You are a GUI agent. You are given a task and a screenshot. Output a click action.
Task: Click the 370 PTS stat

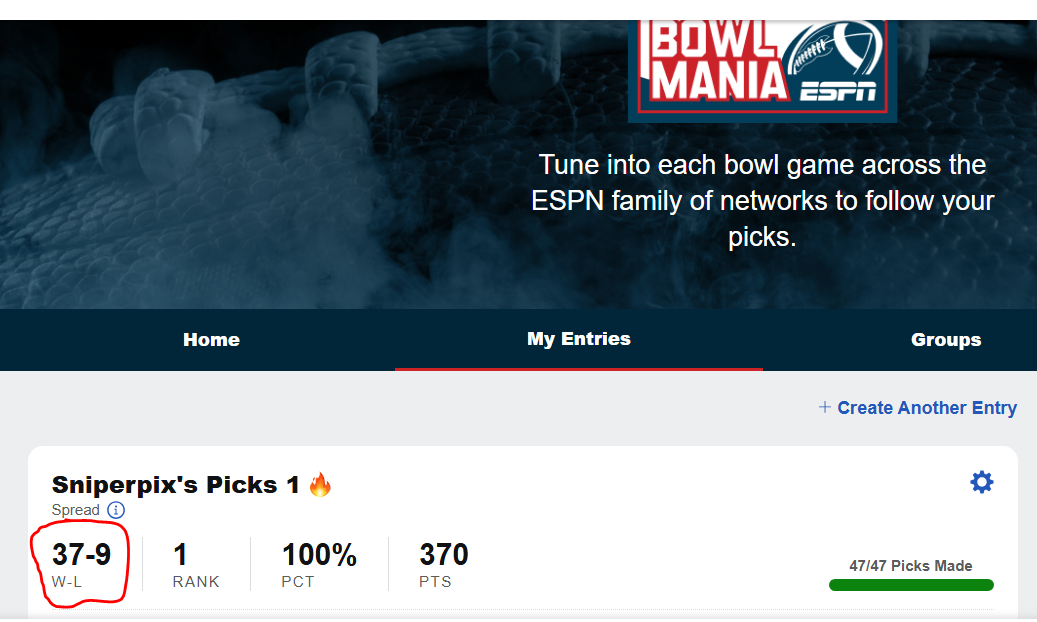[443, 555]
